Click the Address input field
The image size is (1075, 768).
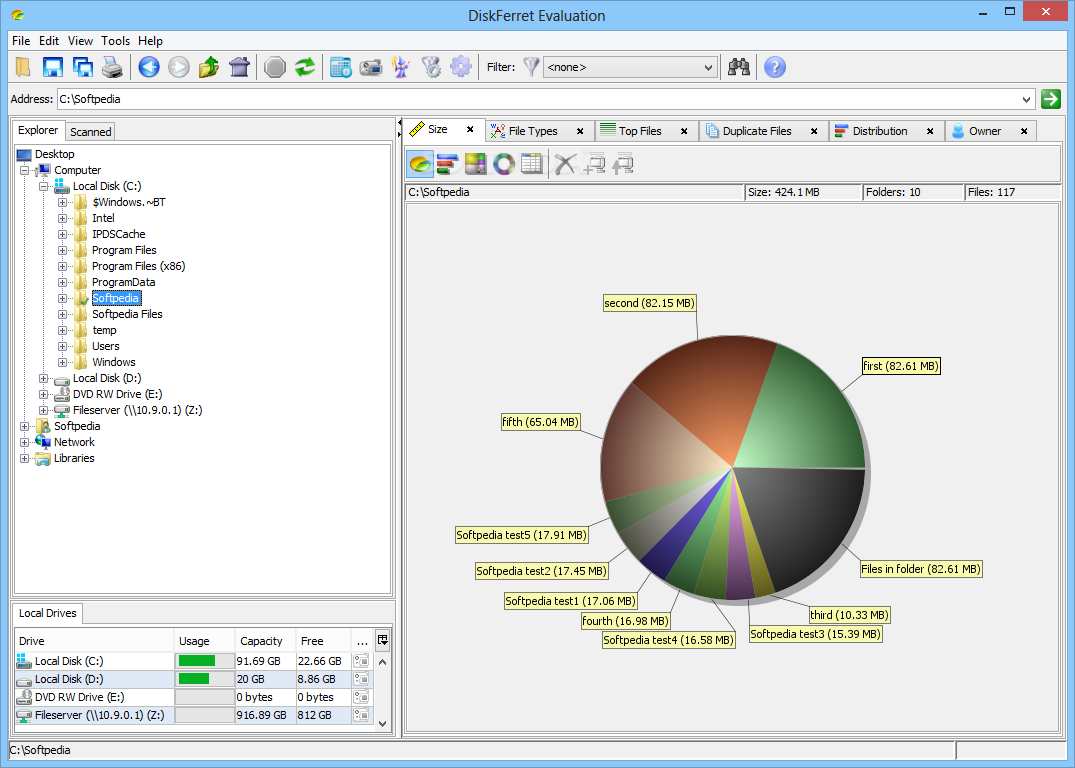[x=540, y=99]
